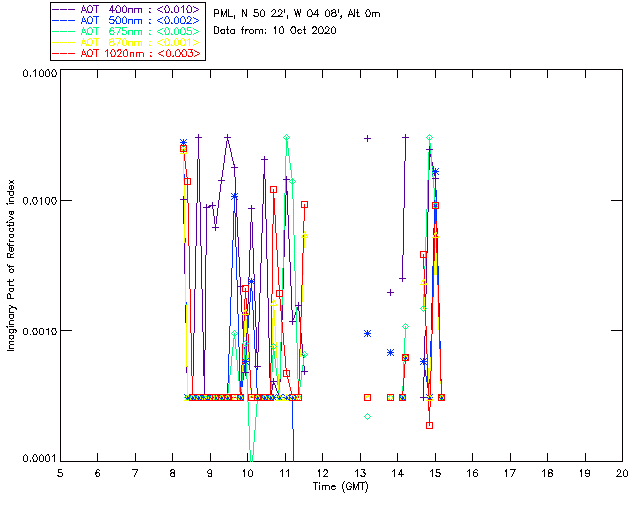640x512 pixels.
Task: Click the isolated purple plus at top near 13h
Action: coord(367,139)
